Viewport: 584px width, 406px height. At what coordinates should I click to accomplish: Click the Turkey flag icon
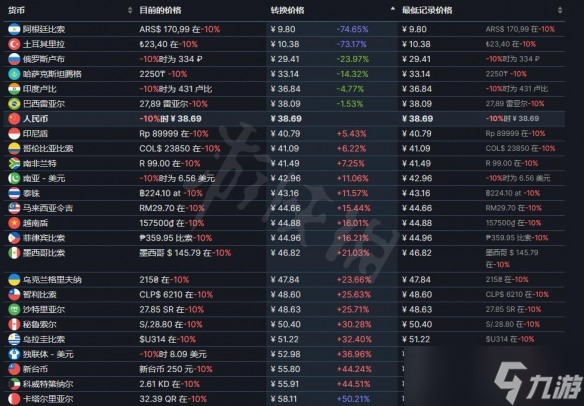click(14, 44)
